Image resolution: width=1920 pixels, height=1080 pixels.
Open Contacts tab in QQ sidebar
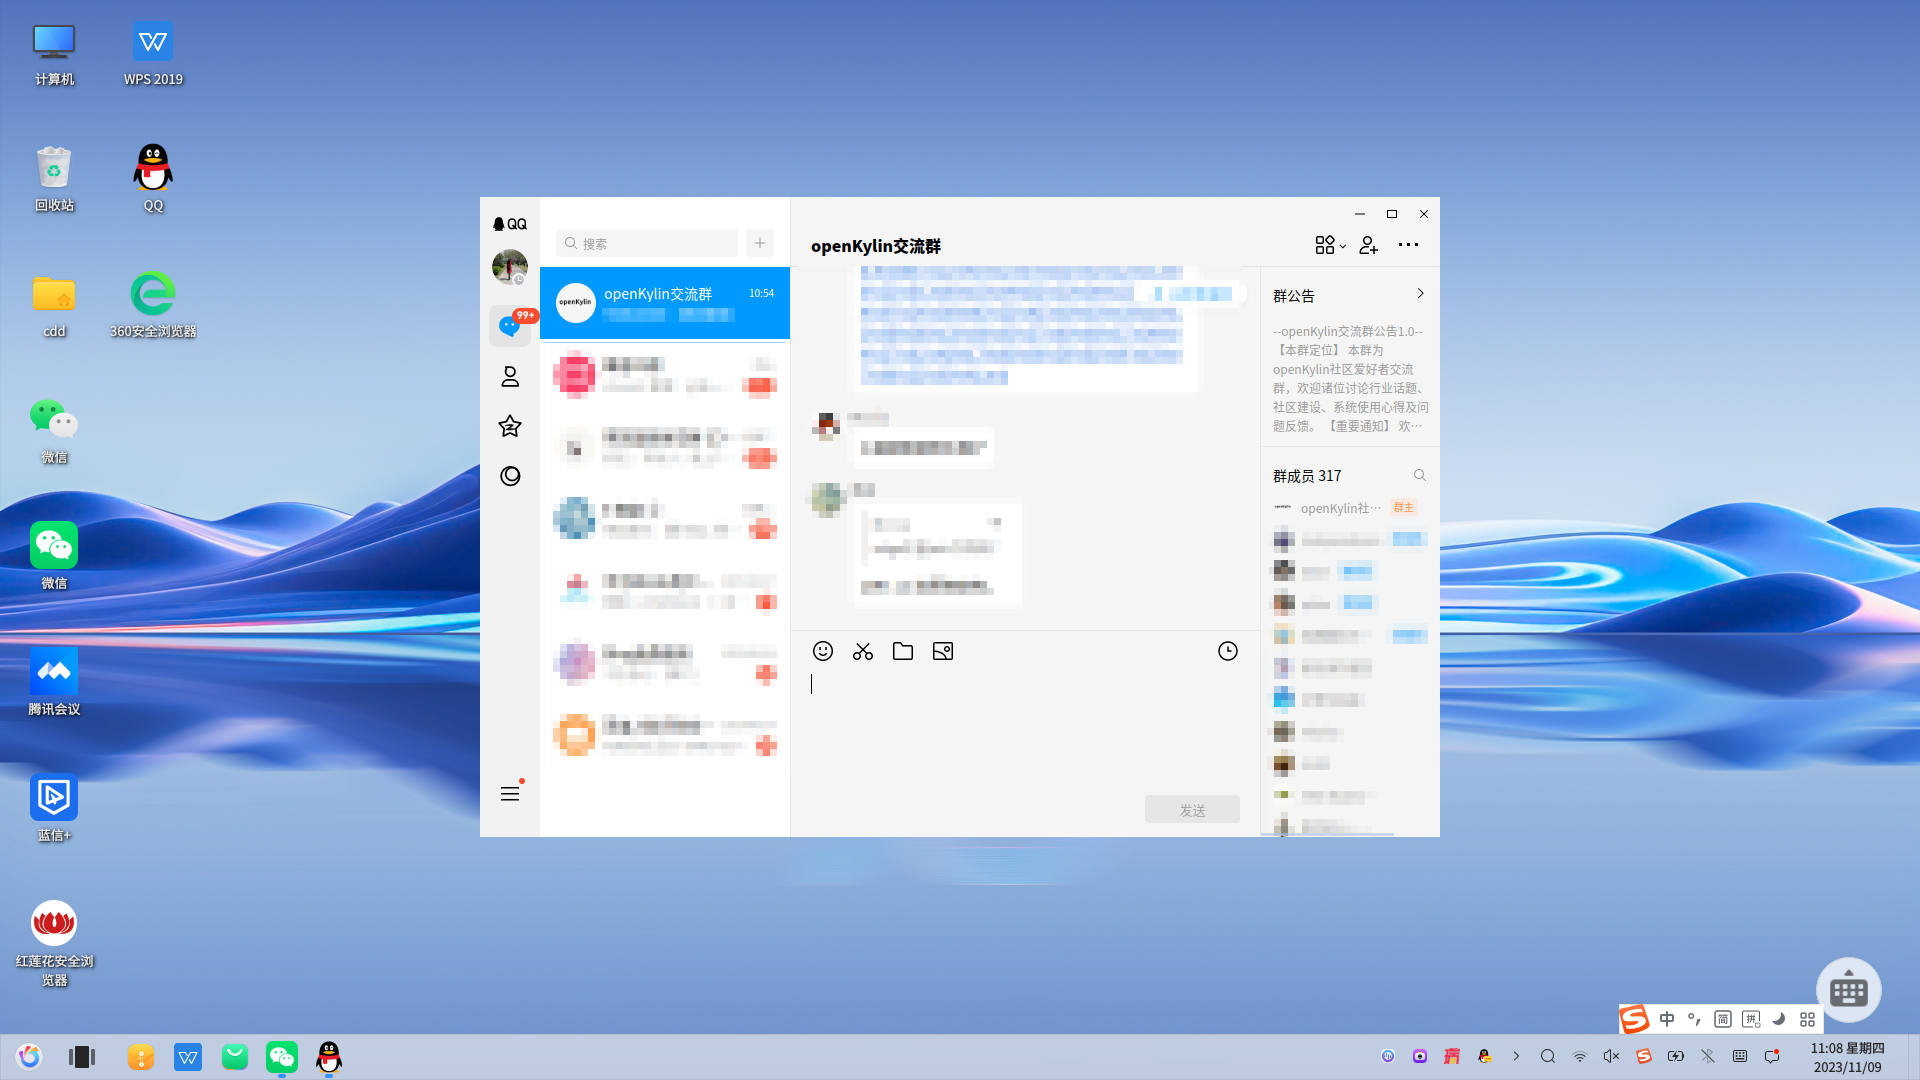510,377
